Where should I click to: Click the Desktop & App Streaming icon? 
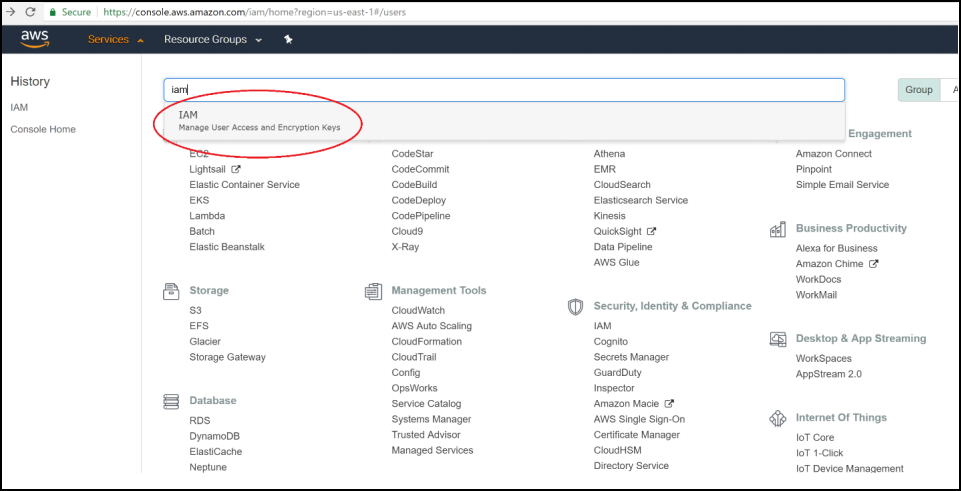pos(777,339)
